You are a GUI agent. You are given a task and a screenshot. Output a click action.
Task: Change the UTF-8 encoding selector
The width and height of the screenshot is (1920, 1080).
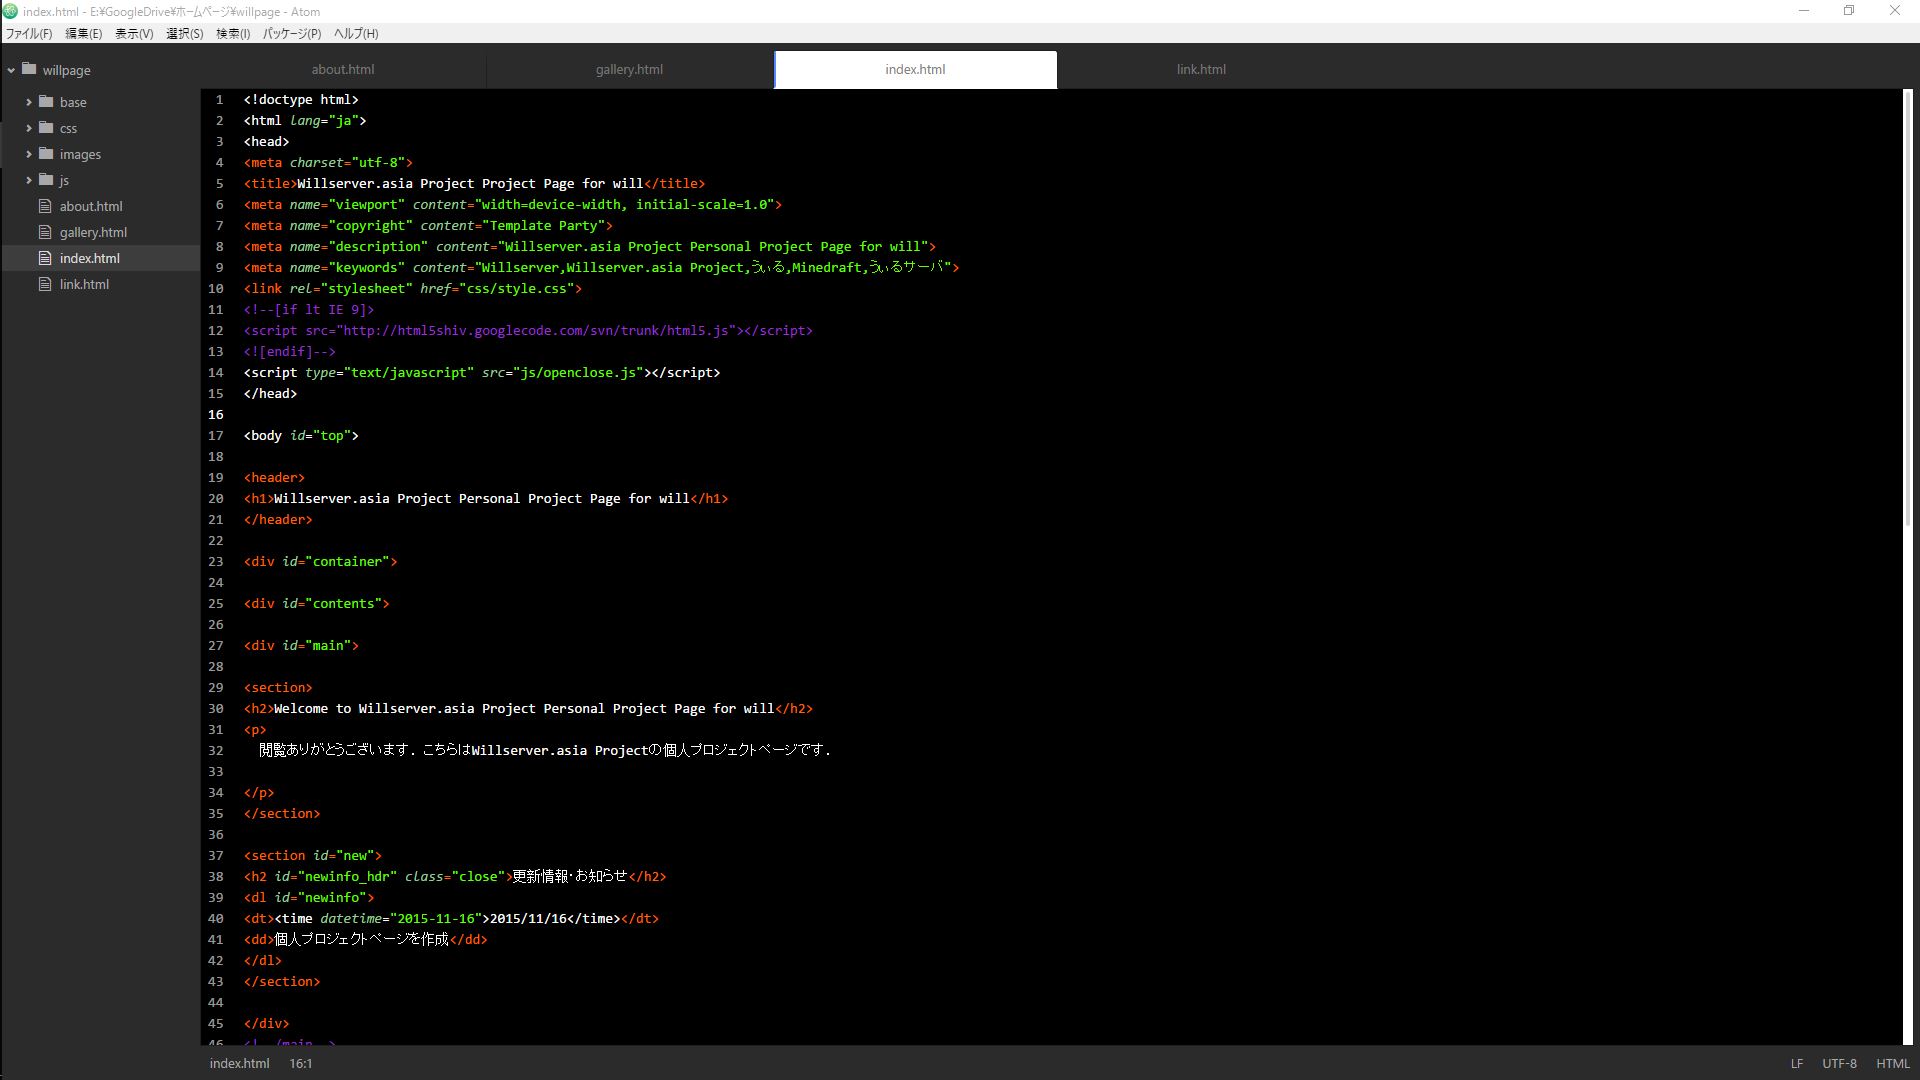tap(1839, 1063)
